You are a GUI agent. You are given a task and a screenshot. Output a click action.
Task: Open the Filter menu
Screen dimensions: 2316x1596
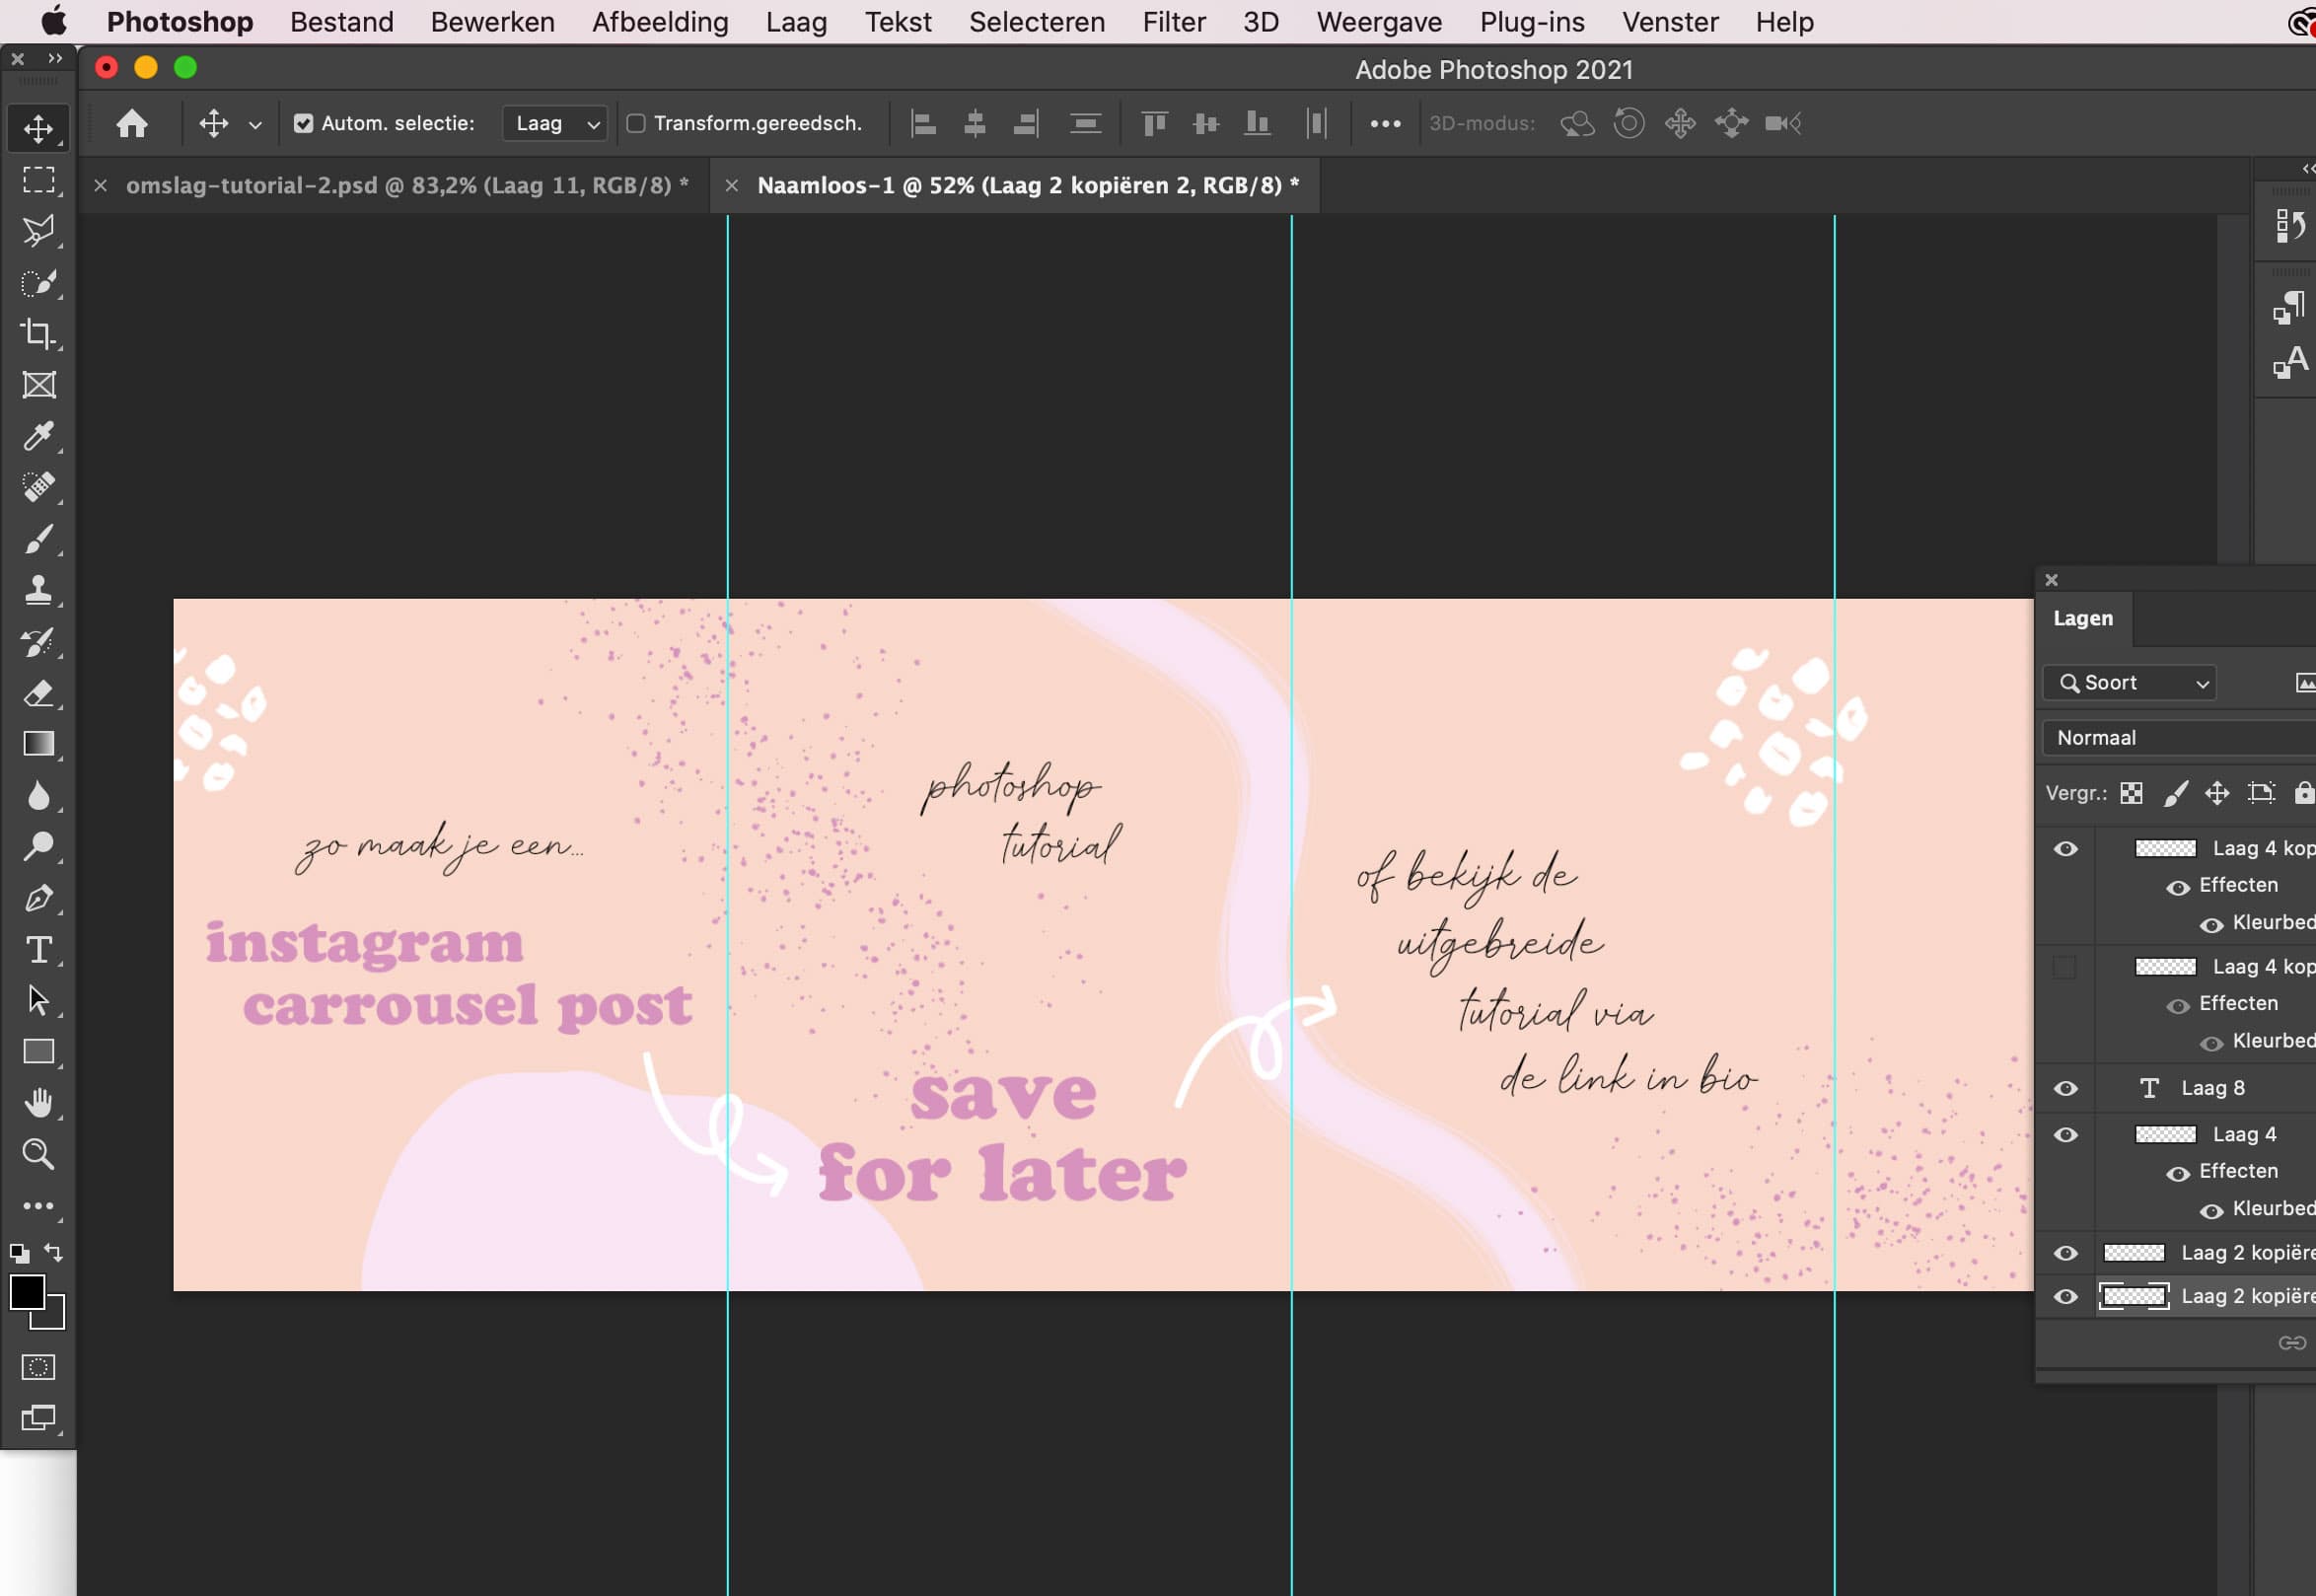[x=1173, y=21]
